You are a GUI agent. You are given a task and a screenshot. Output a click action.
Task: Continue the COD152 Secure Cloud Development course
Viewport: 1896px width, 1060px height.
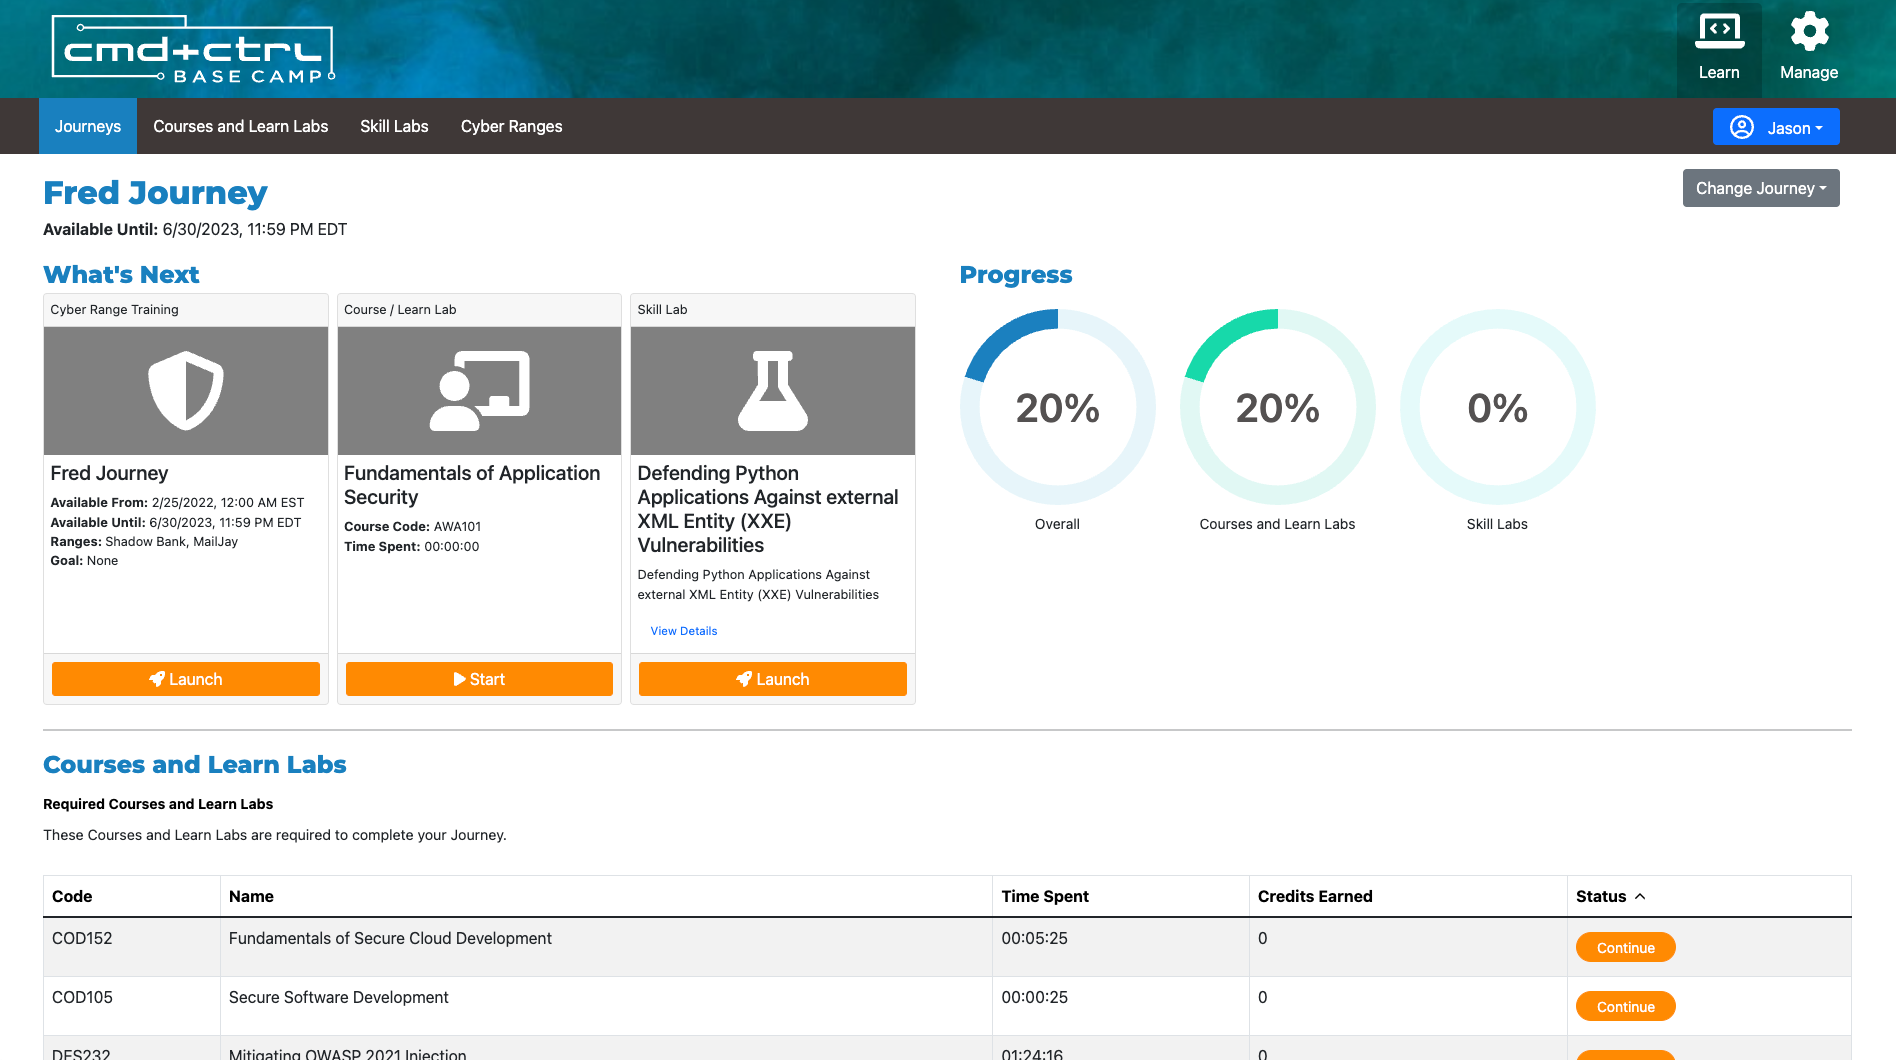coord(1626,947)
